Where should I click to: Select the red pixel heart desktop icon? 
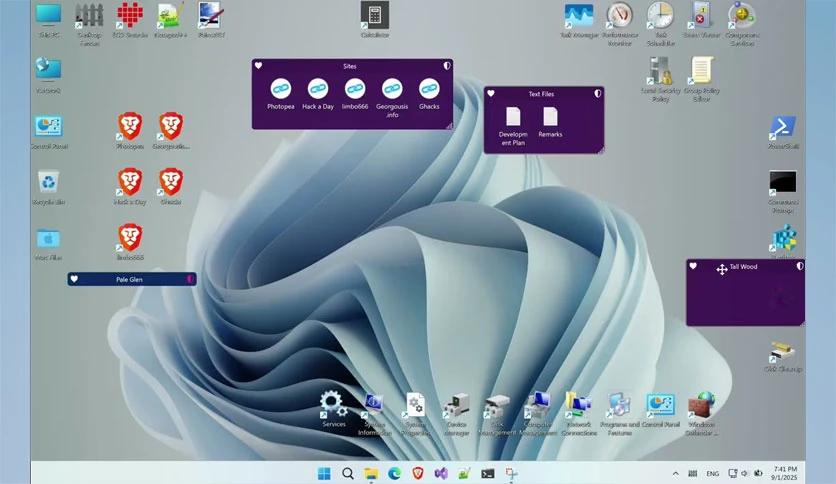pyautogui.click(x=130, y=20)
